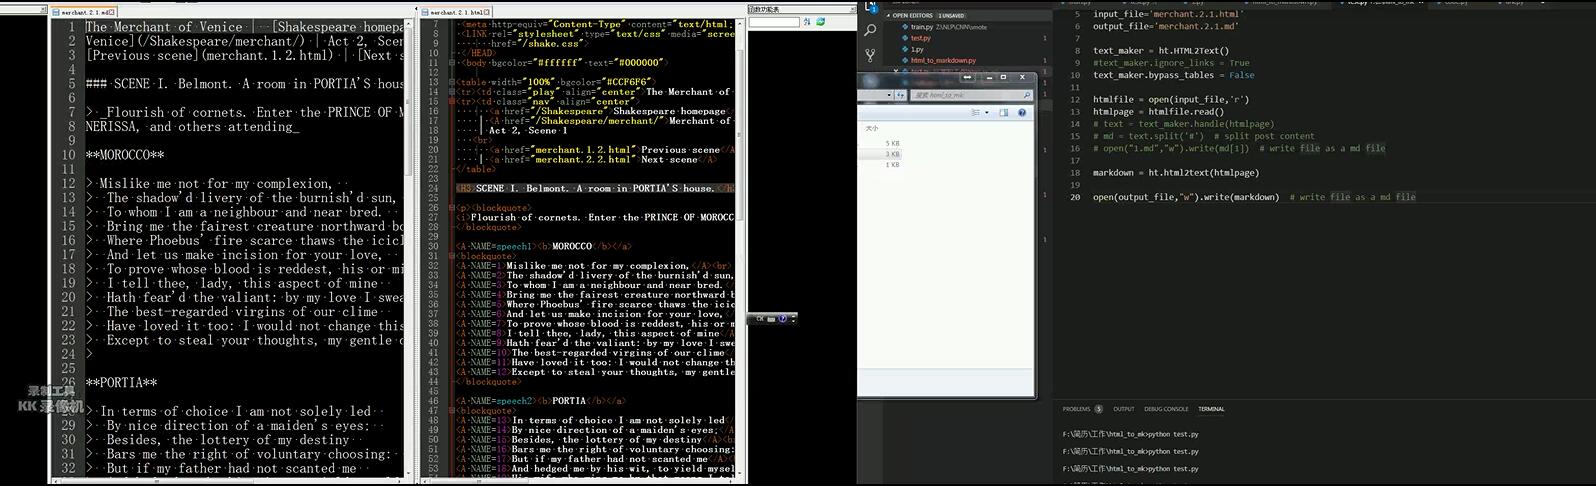The height and width of the screenshot is (486, 1596).
Task: Click the size column header in file explorer
Action: [872, 128]
